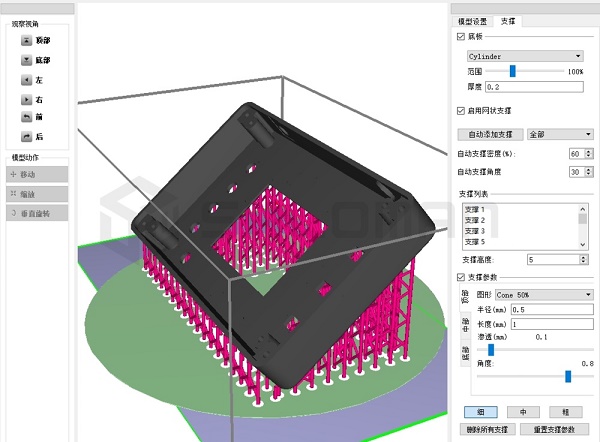Viewport: 600px width, 442px height.
Task: Activate the move (移动) model tool
Action: [37, 175]
